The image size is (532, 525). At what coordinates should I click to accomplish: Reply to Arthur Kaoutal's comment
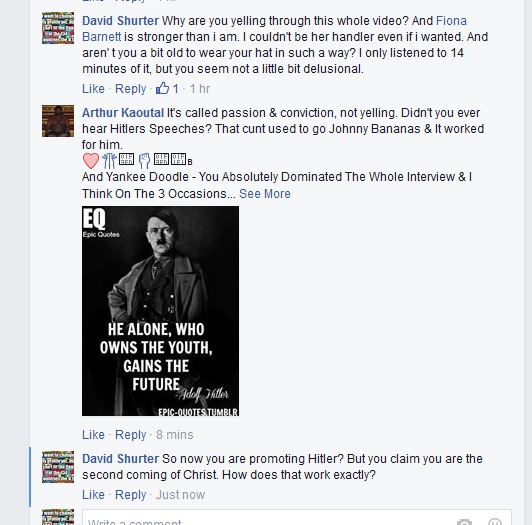pos(131,434)
